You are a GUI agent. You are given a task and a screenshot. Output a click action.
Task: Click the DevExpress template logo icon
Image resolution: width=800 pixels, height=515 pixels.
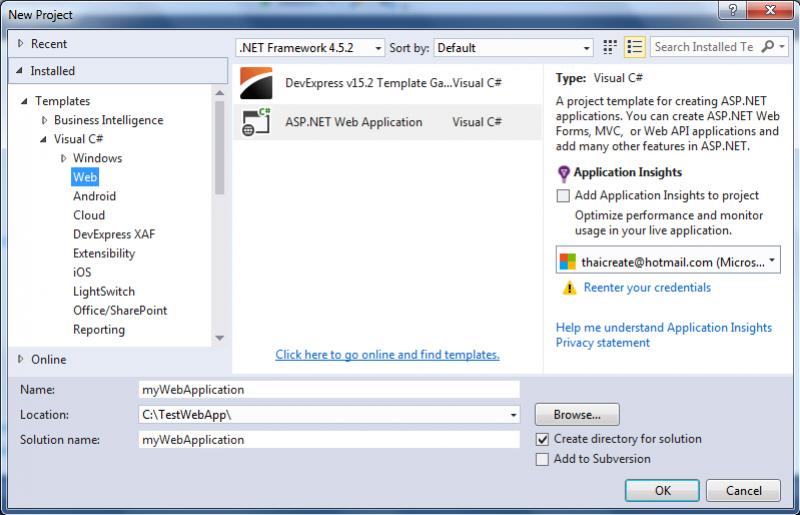(x=256, y=83)
